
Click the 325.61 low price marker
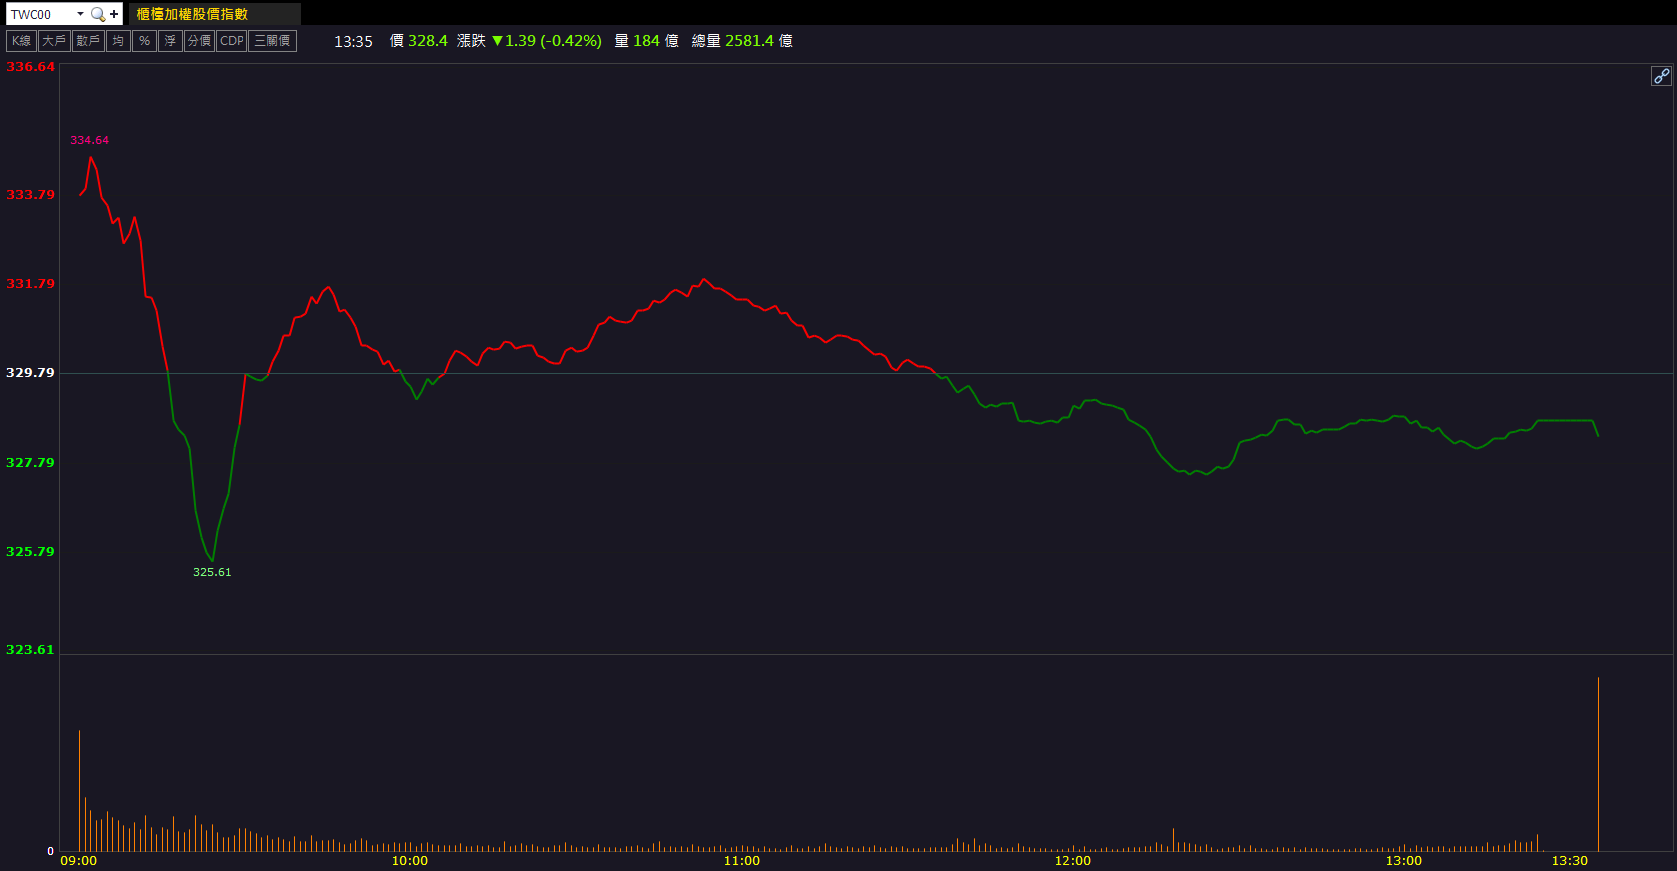pyautogui.click(x=212, y=572)
